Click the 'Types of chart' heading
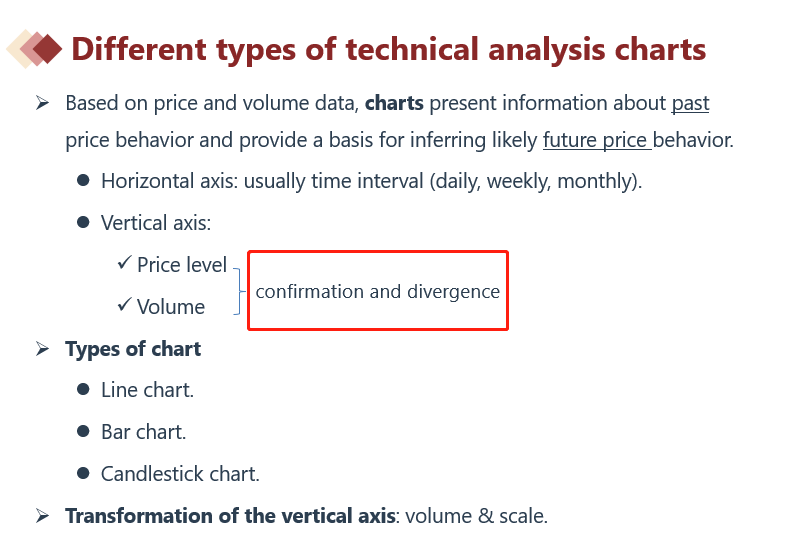The width and height of the screenshot is (795, 546). pyautogui.click(x=133, y=349)
